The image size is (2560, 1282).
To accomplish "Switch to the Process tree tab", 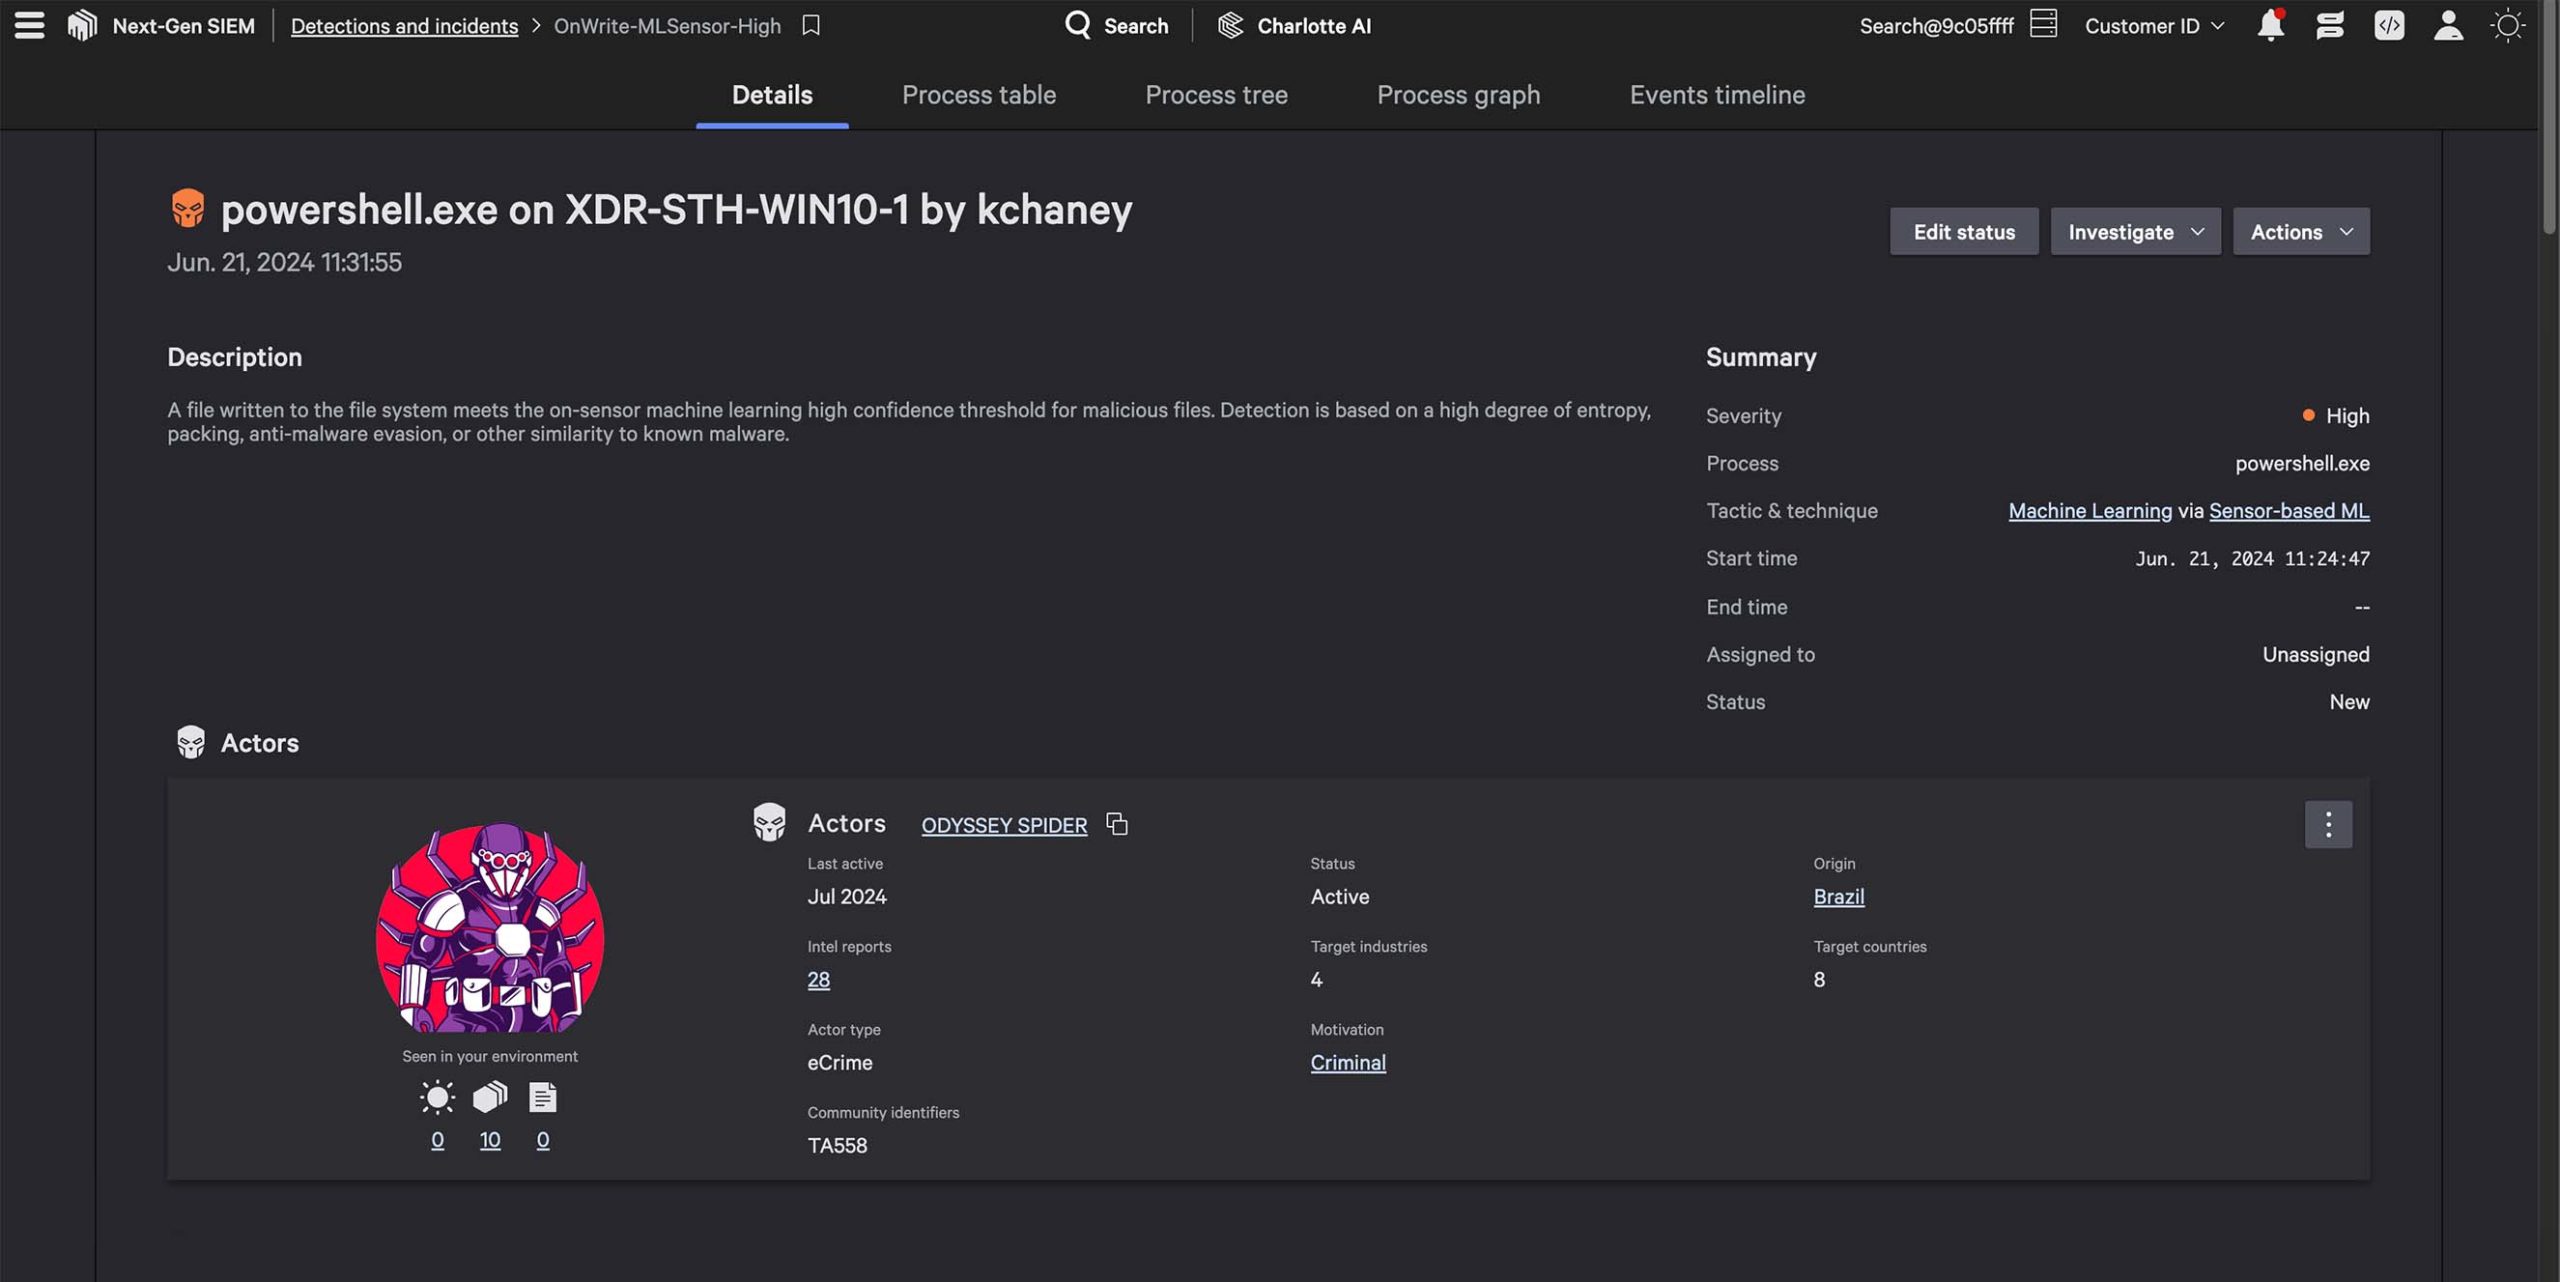I will click(x=1216, y=95).
